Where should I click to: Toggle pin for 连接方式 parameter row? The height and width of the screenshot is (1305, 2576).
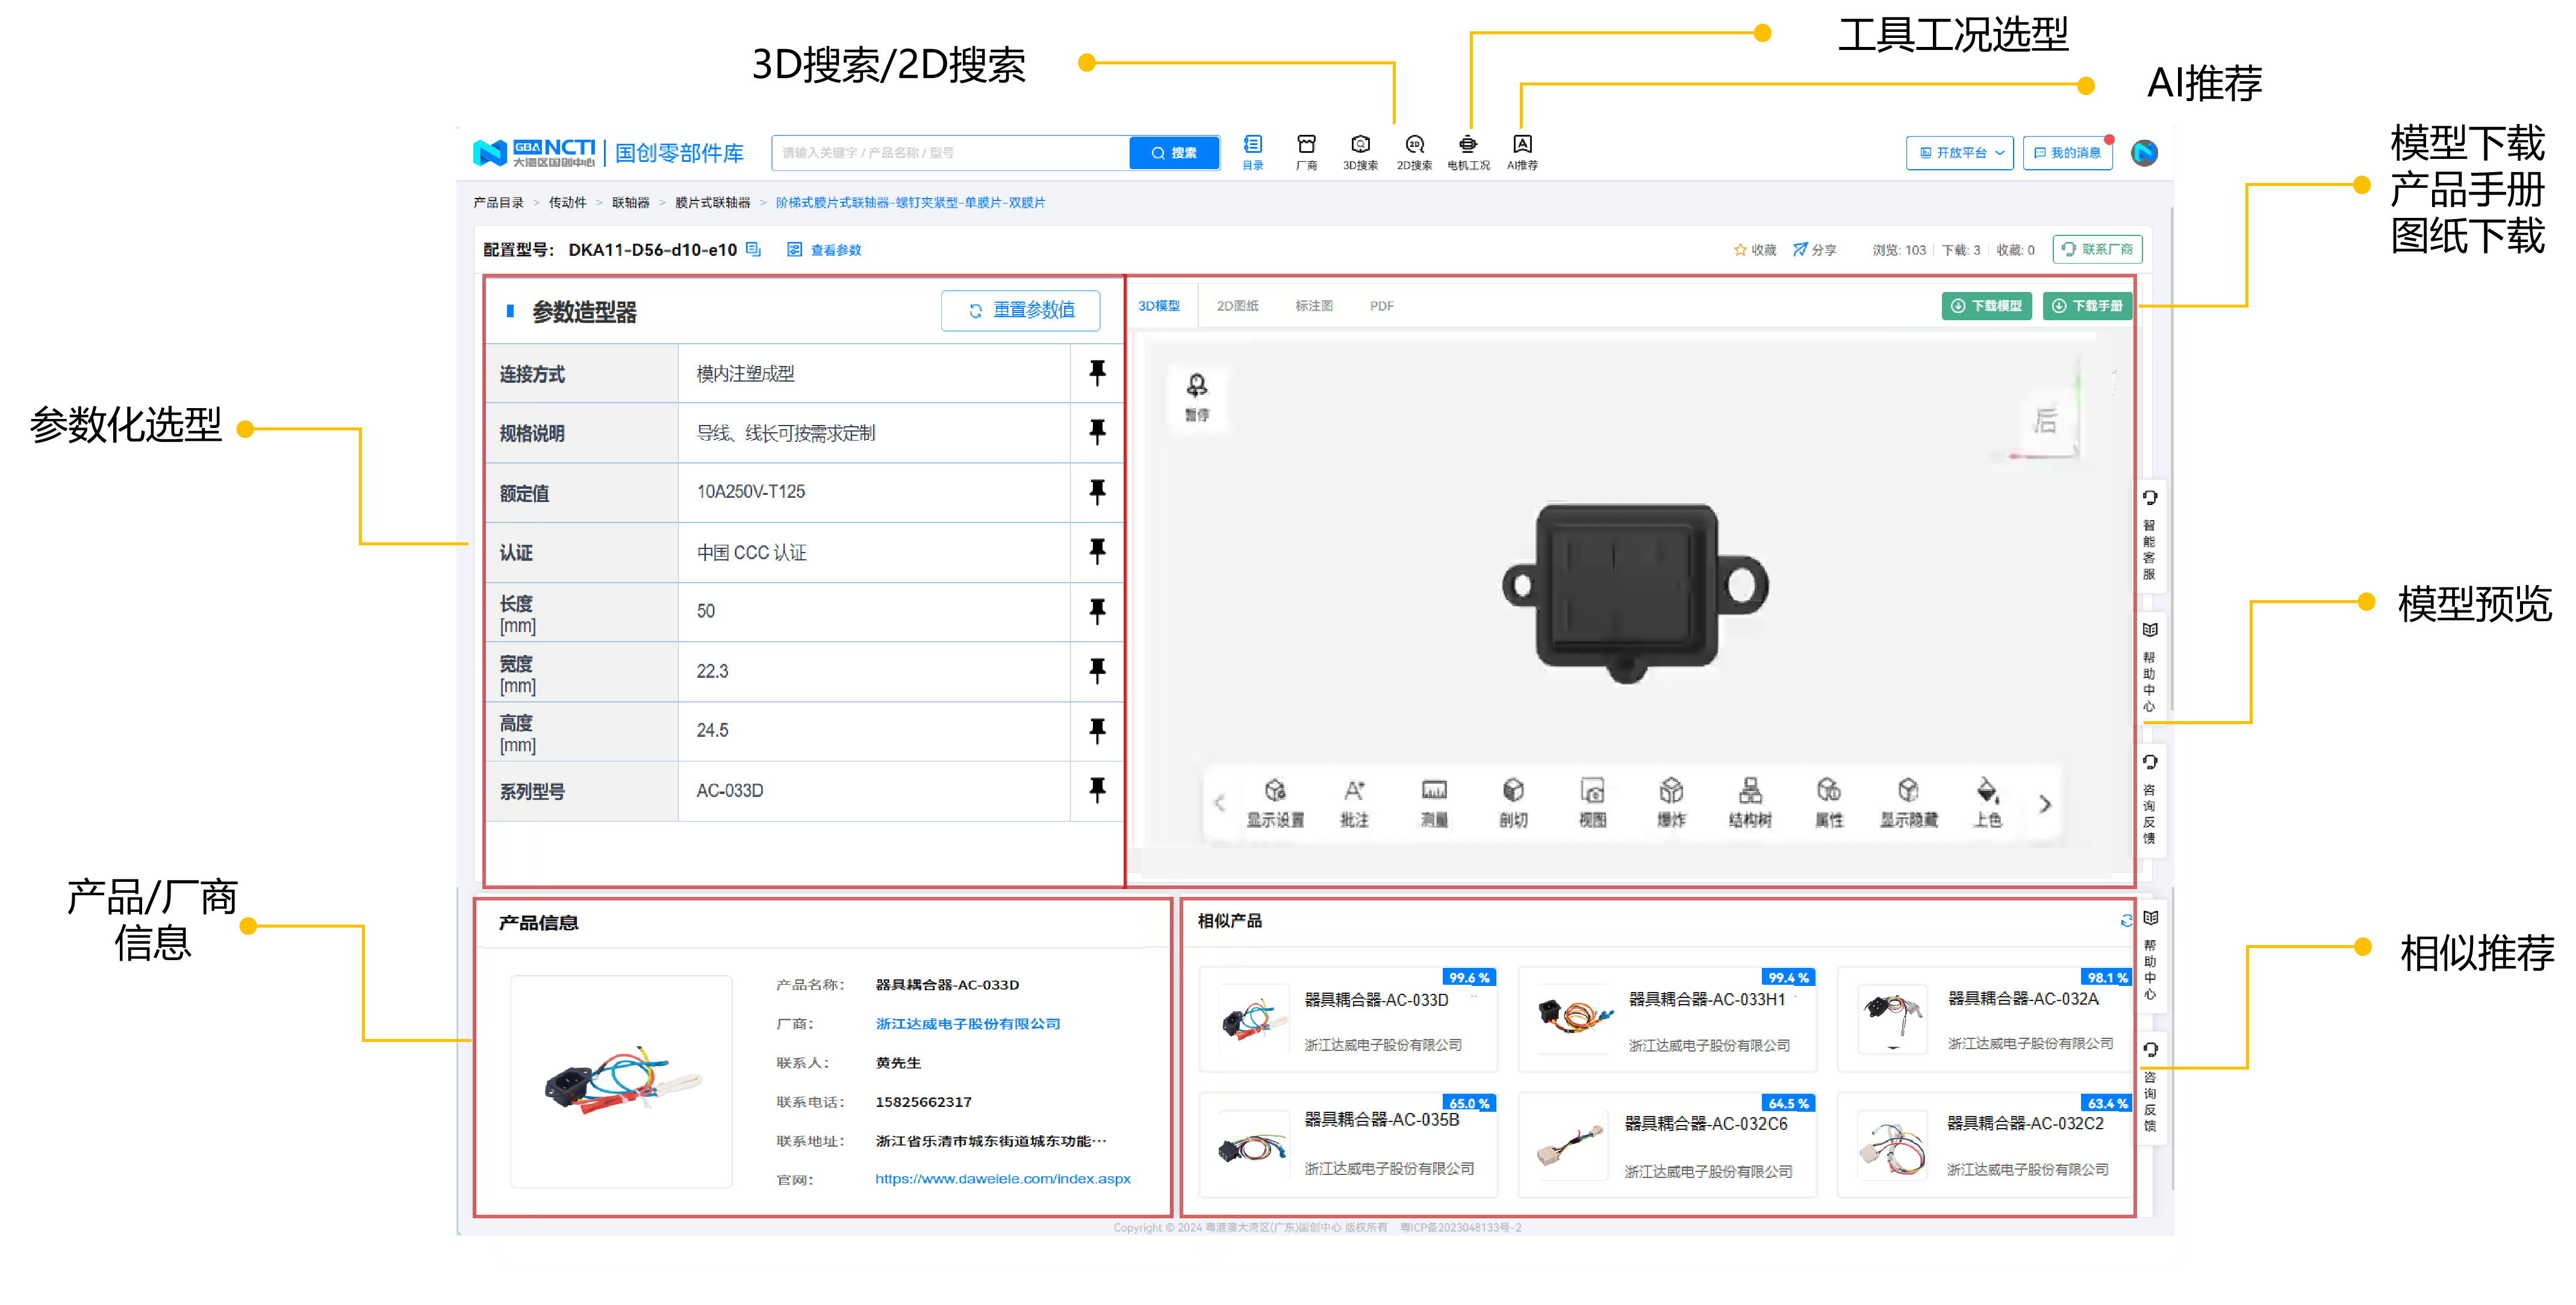tap(1097, 373)
